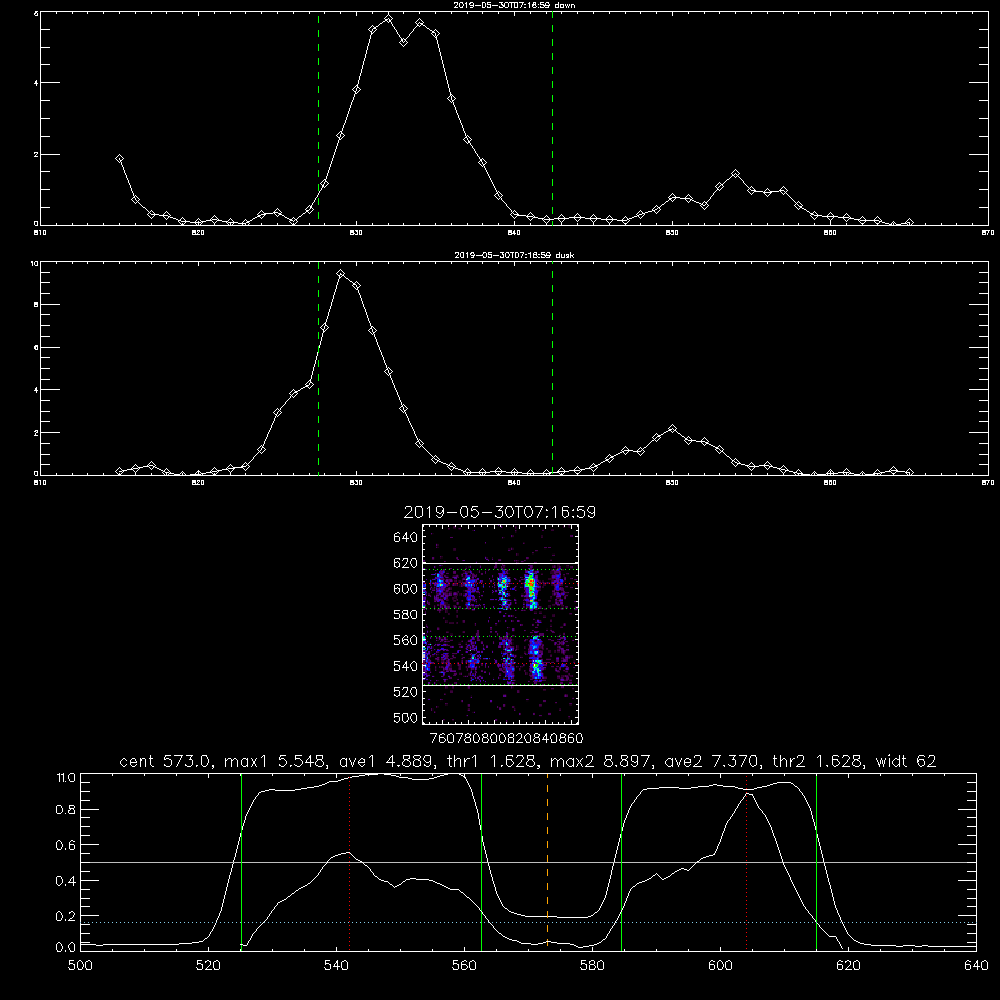The height and width of the screenshot is (1000, 1000).
Task: Click the secondary peak diamond near 850 in the dusk plot
Action: (672, 429)
